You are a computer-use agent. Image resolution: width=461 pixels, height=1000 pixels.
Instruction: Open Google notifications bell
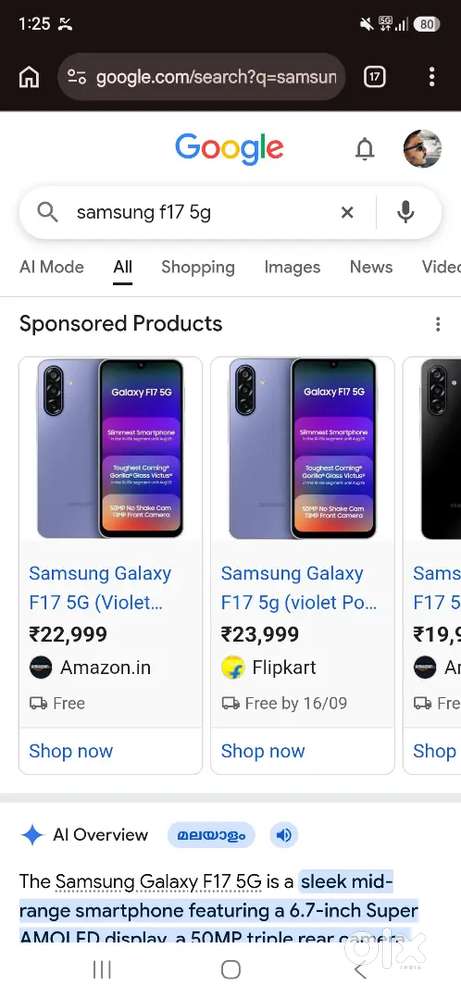pos(365,149)
